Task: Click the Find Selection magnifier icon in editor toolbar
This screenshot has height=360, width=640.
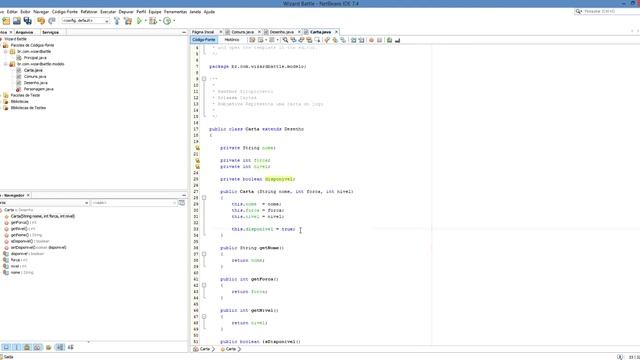Action: (x=285, y=40)
